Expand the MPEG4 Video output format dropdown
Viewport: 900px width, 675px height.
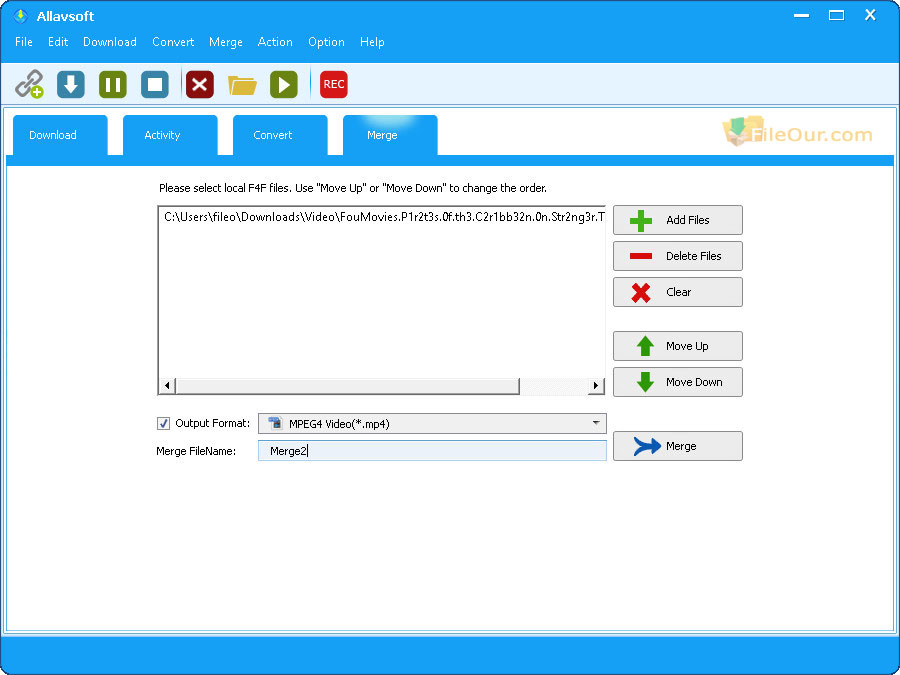coord(432,424)
